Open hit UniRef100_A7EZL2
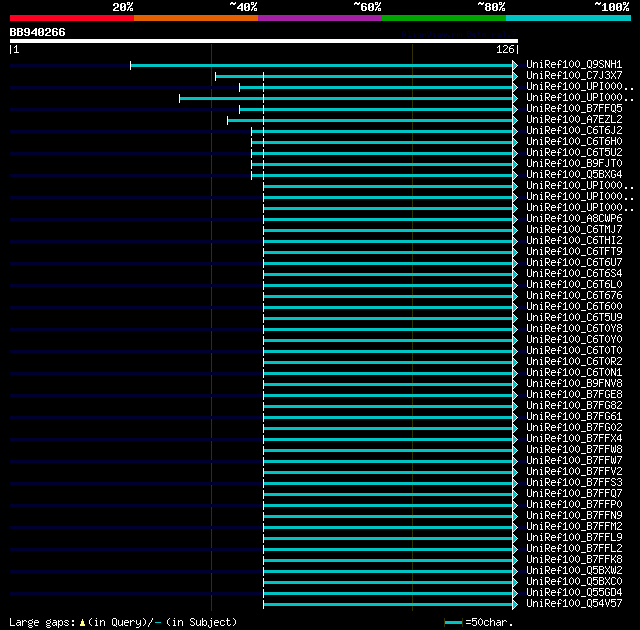Screen dimensions: 640x630 pyautogui.click(x=574, y=120)
